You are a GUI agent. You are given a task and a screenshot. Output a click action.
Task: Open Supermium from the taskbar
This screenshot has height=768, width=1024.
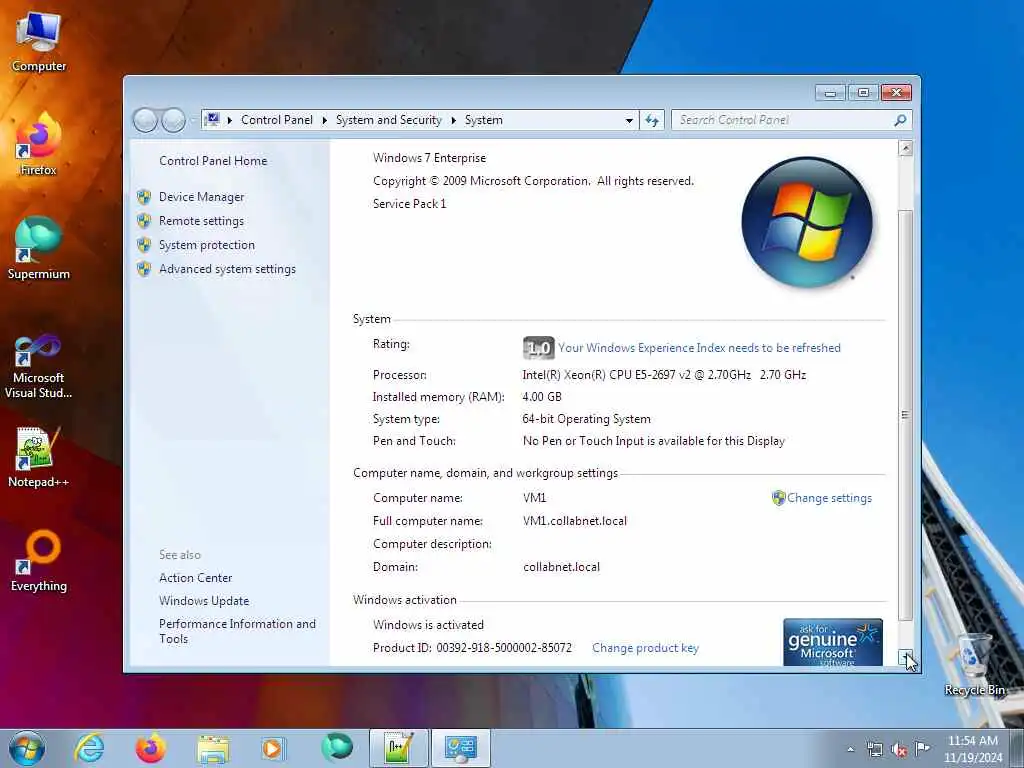tap(336, 747)
